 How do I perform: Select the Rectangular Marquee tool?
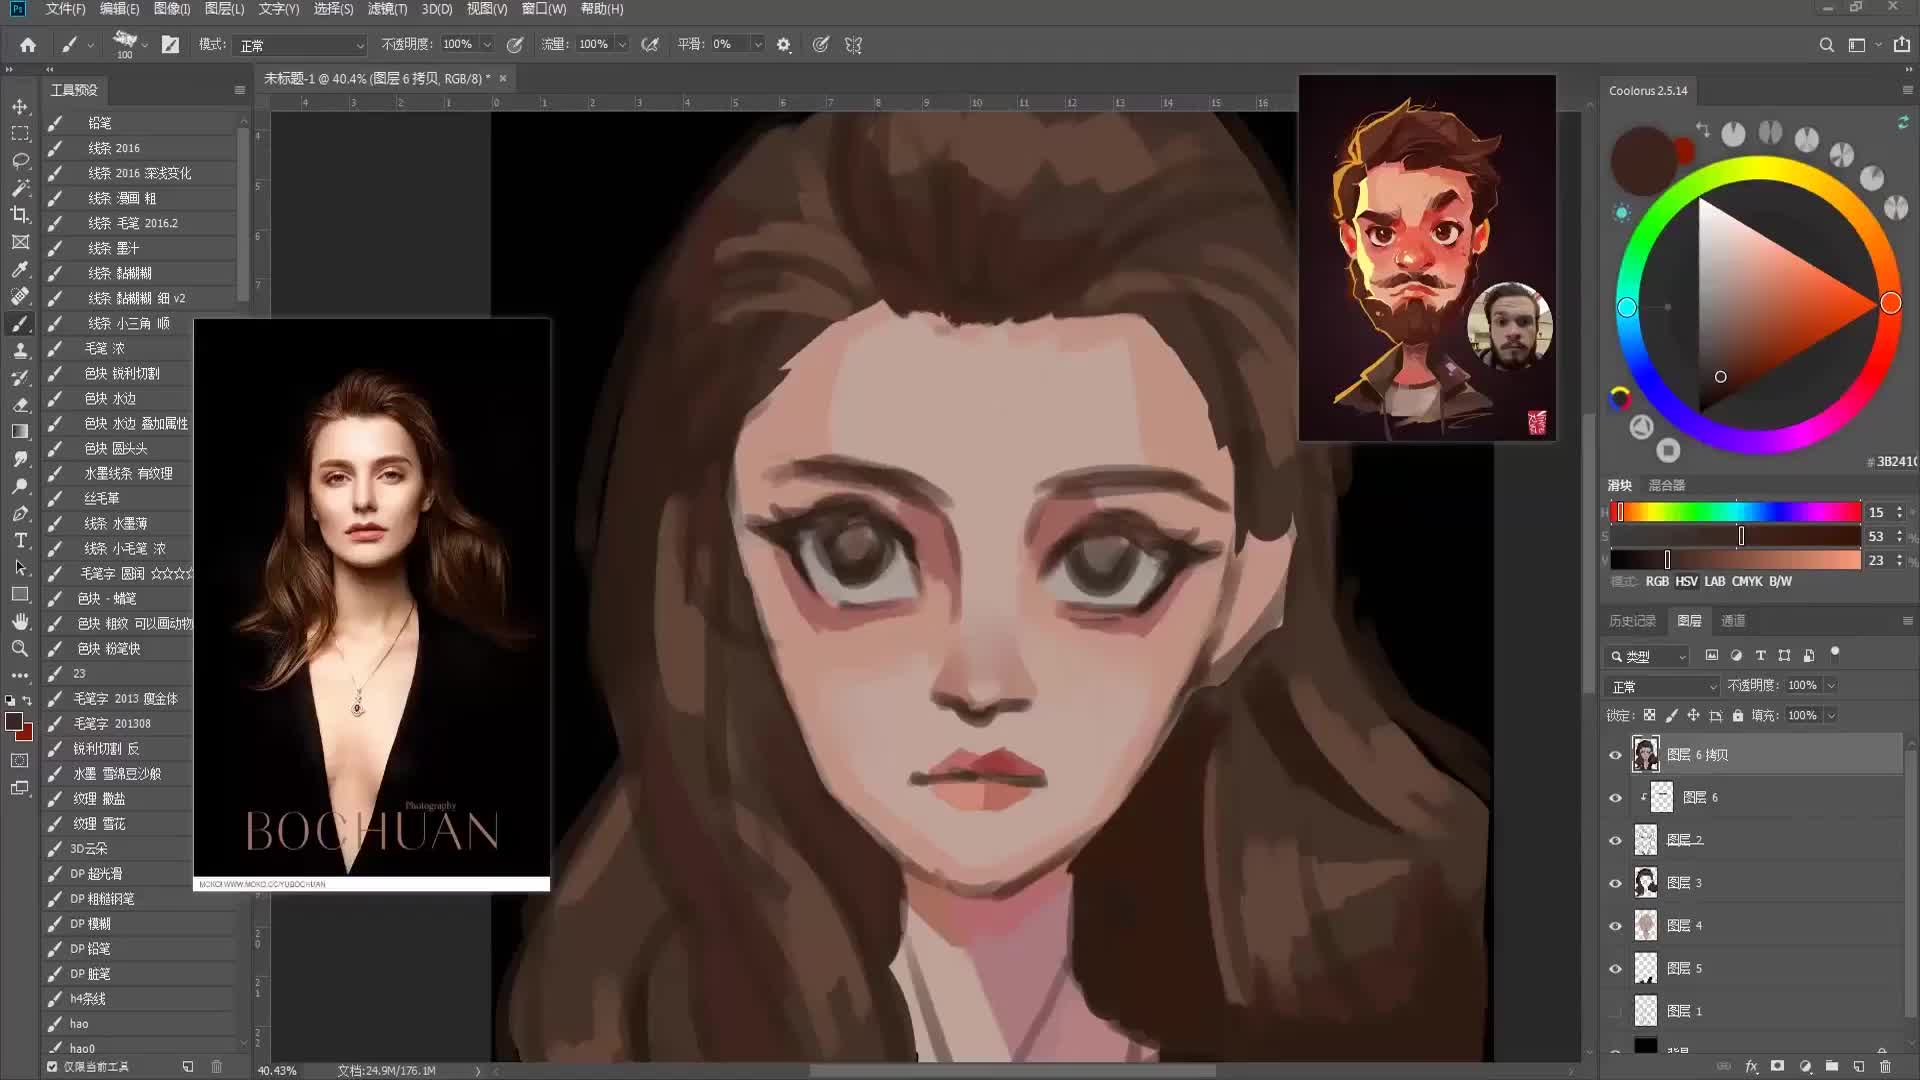[x=20, y=133]
